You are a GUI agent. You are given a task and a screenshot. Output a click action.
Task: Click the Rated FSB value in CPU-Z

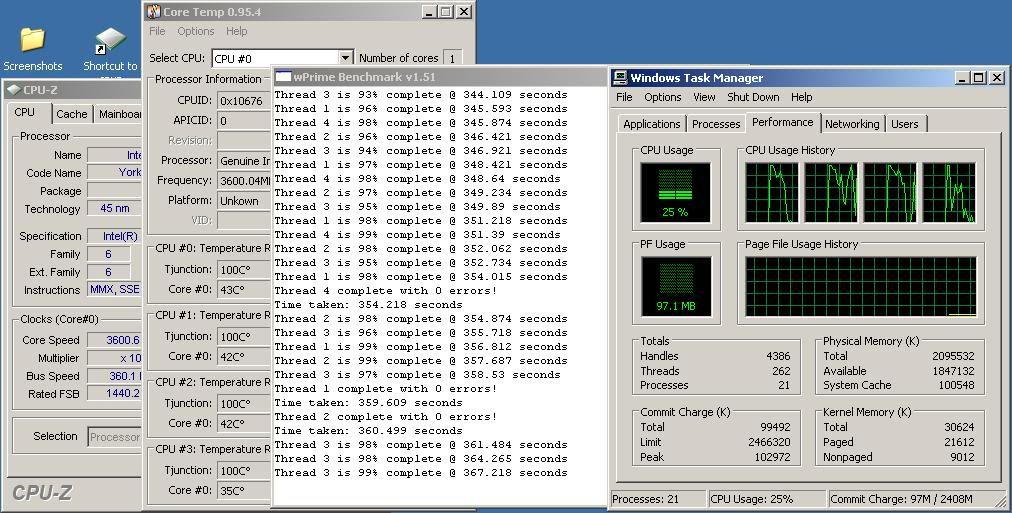click(114, 394)
